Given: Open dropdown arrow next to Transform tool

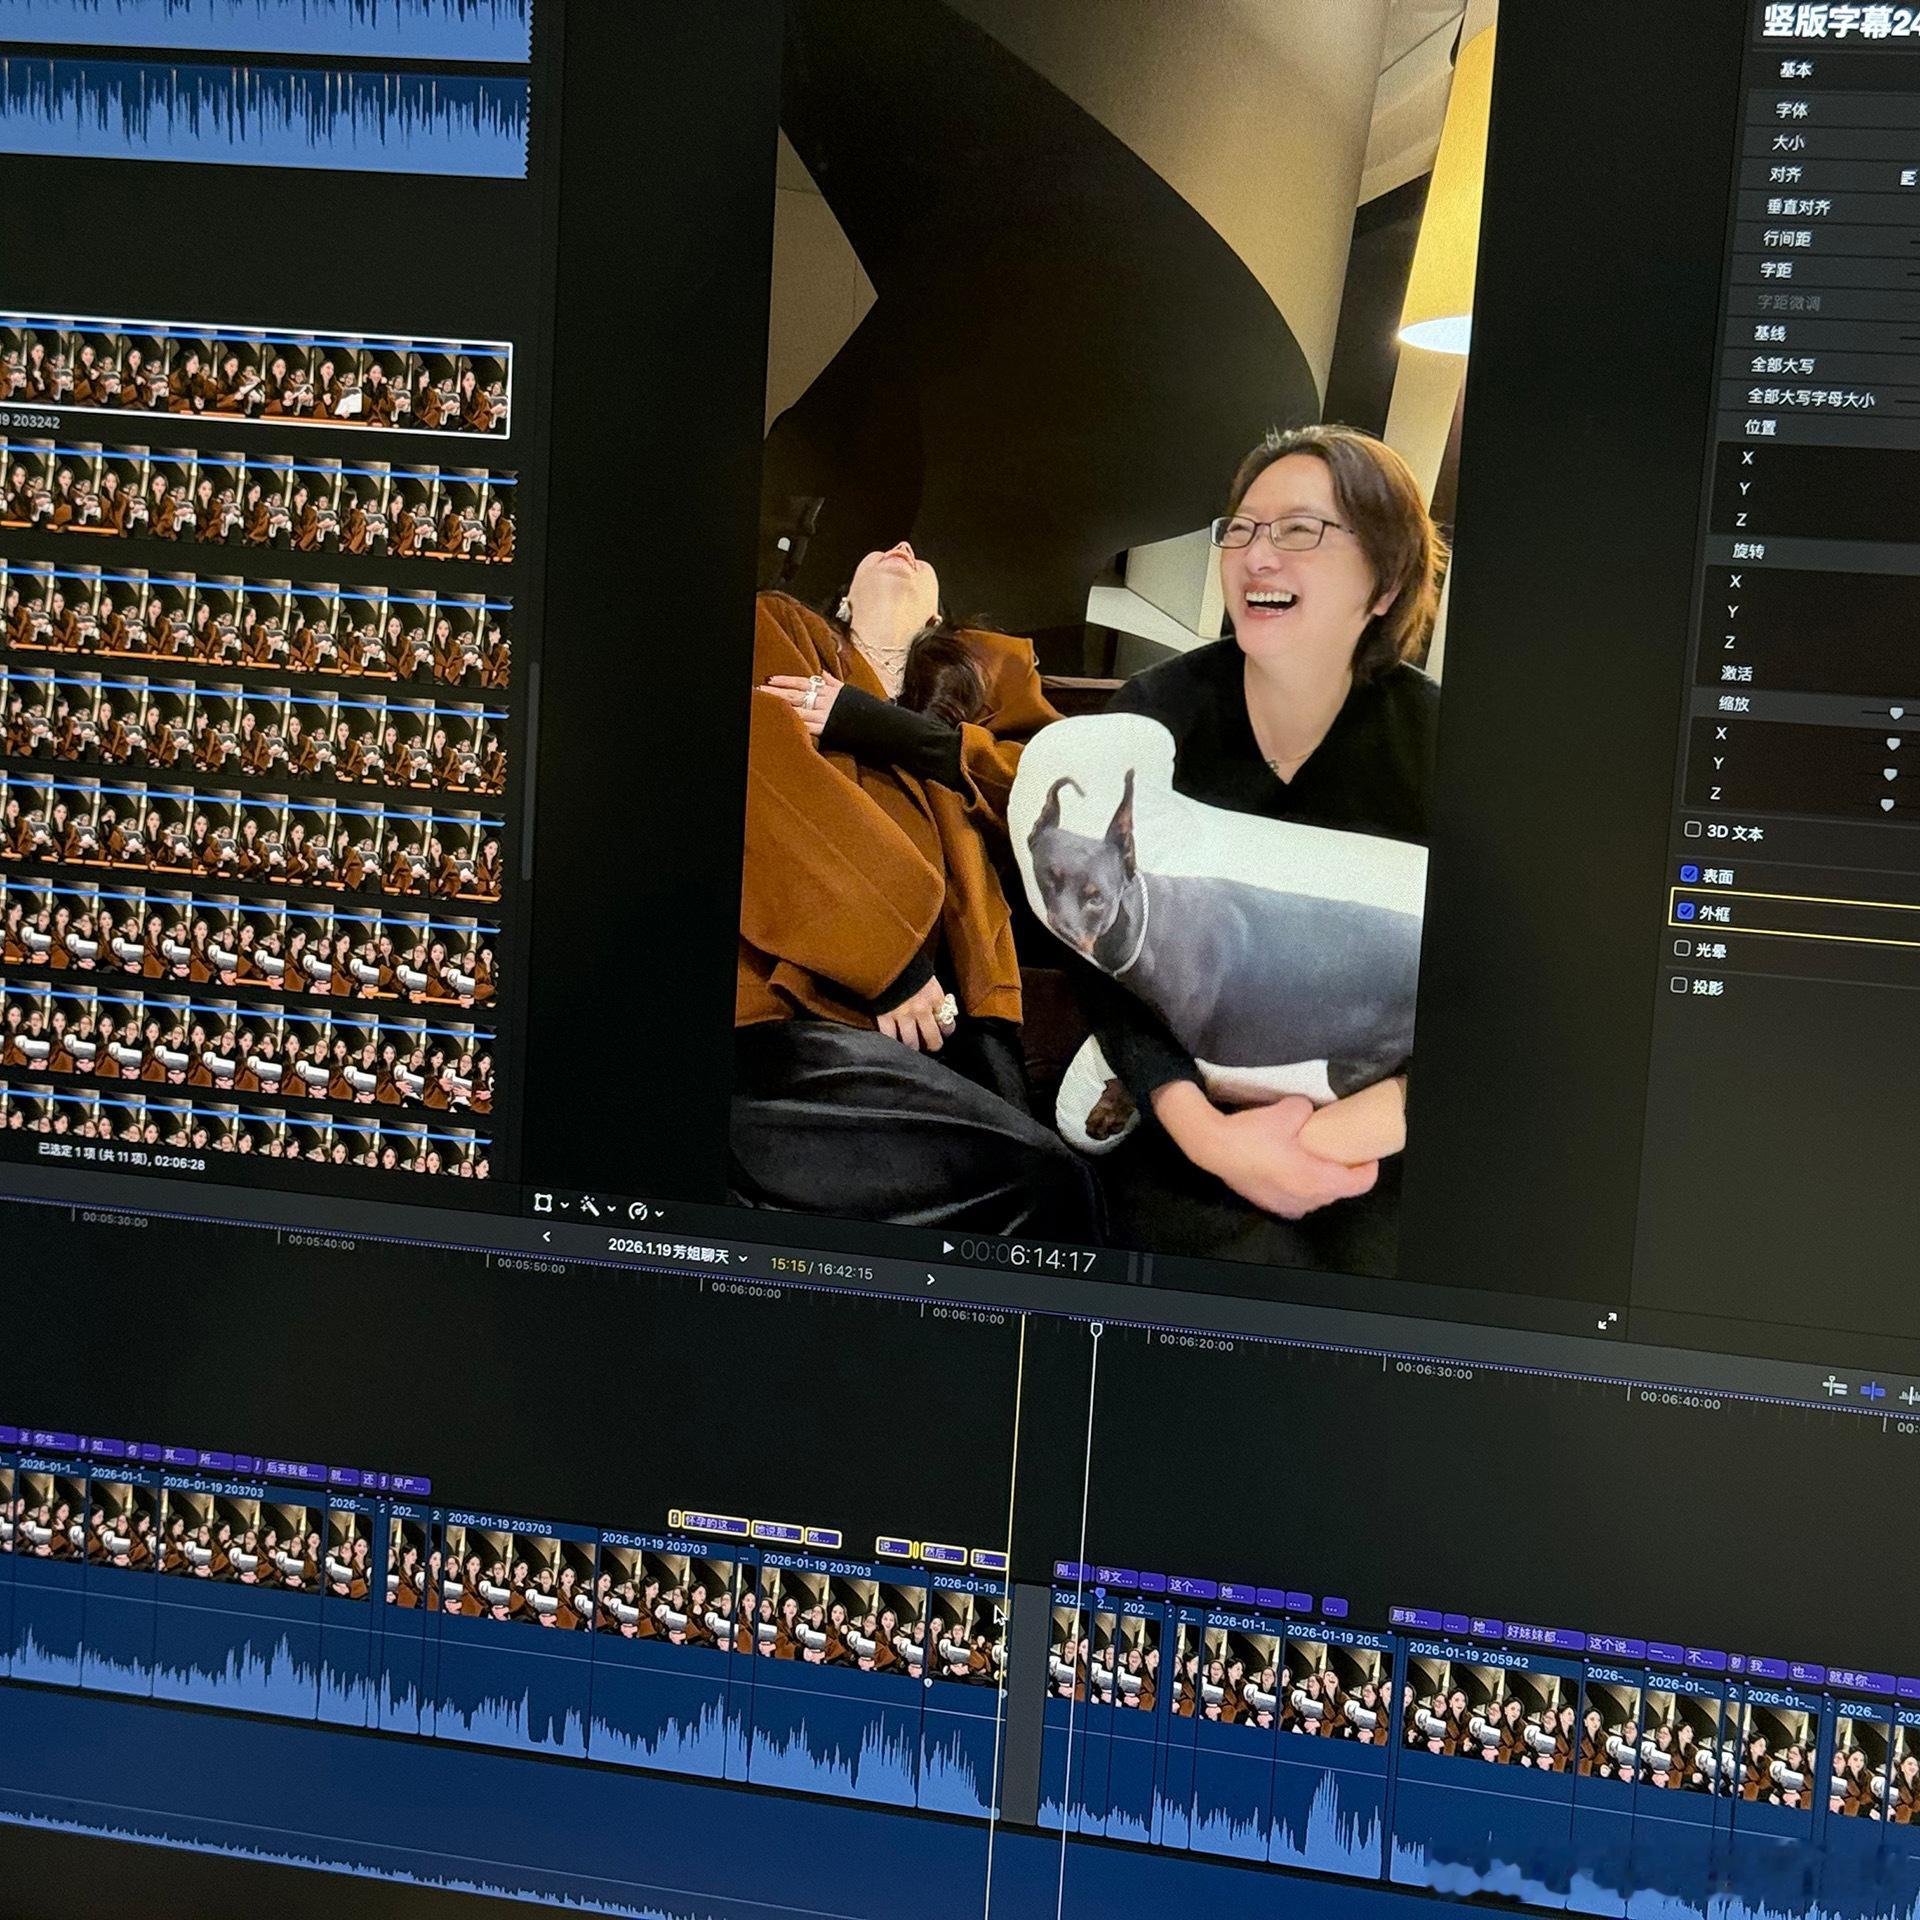Looking at the screenshot, I should tap(564, 1205).
